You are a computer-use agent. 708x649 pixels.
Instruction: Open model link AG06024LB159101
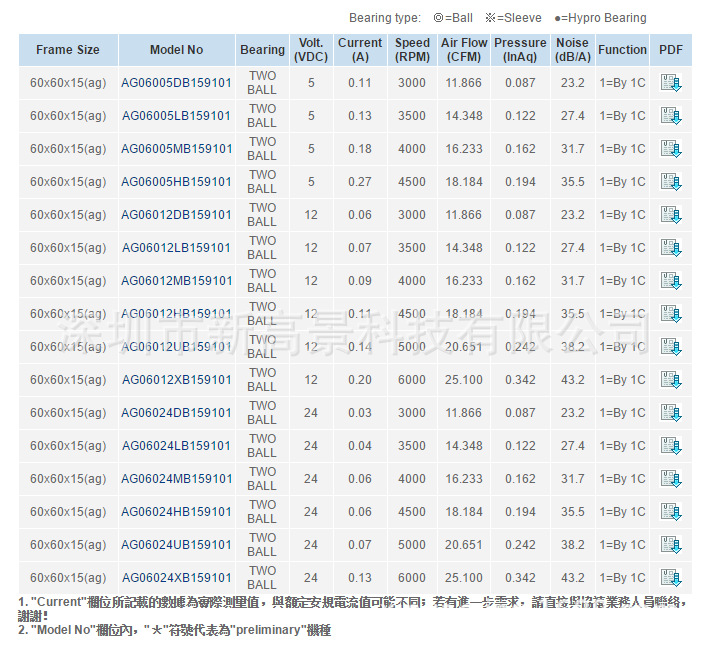[177, 446]
